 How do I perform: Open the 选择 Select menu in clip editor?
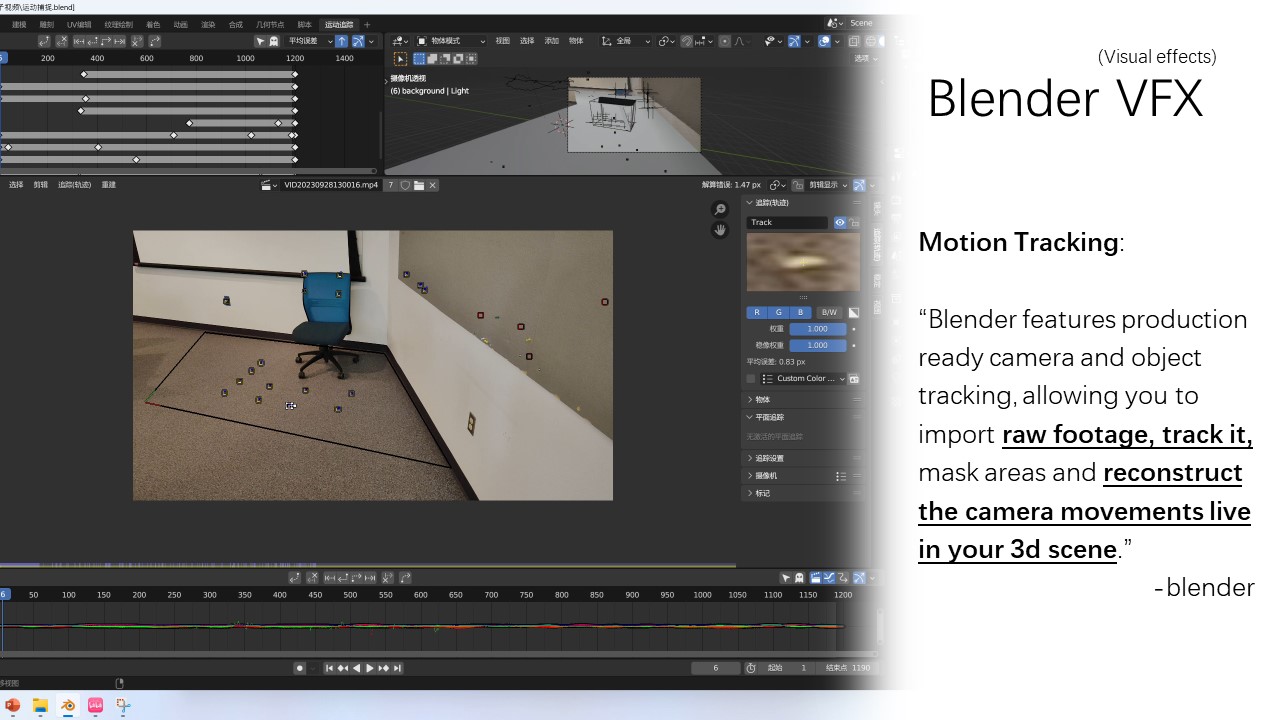(16, 185)
